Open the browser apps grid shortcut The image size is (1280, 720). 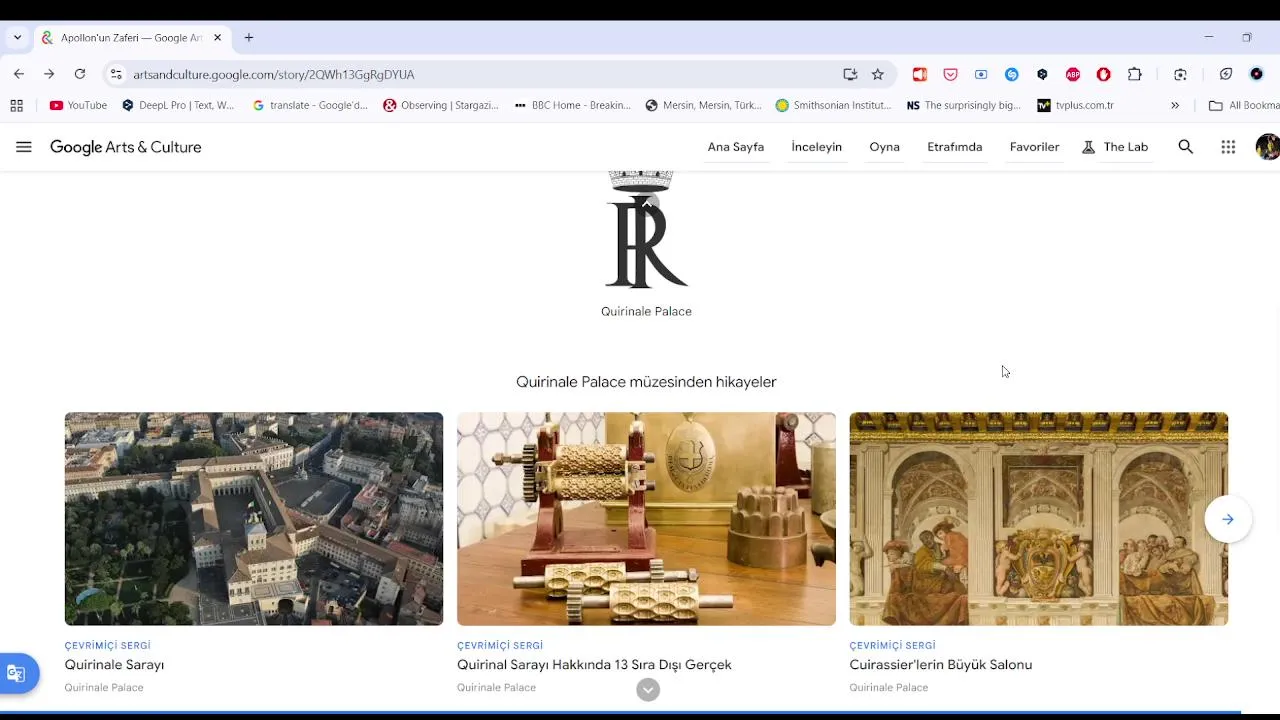point(16,105)
